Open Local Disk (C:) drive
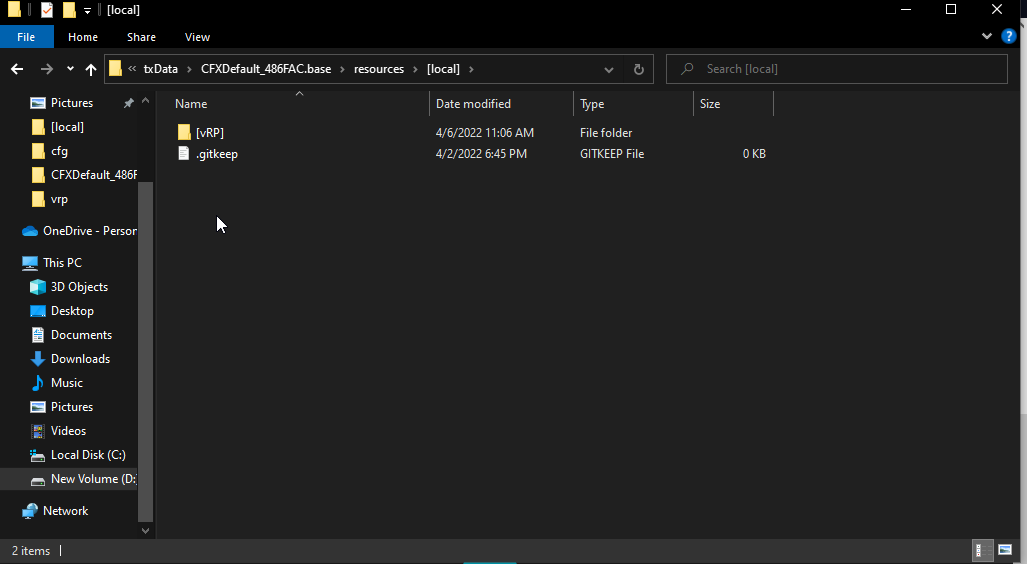The height and width of the screenshot is (564, 1027). [88, 455]
